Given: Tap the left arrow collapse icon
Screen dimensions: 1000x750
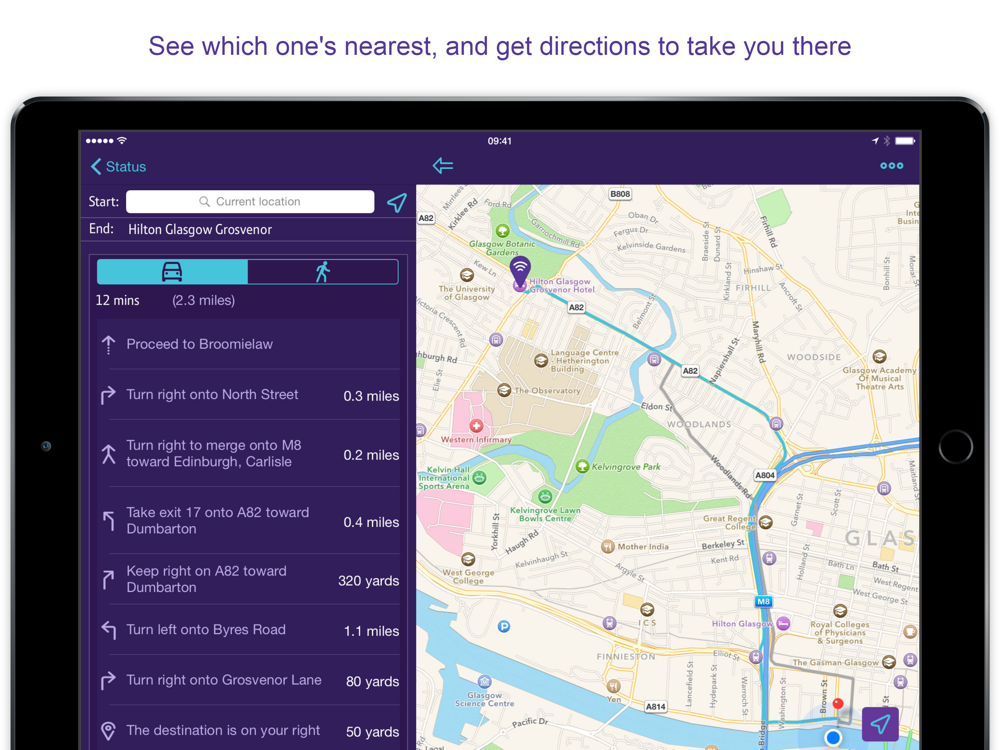Looking at the screenshot, I should click(x=443, y=166).
